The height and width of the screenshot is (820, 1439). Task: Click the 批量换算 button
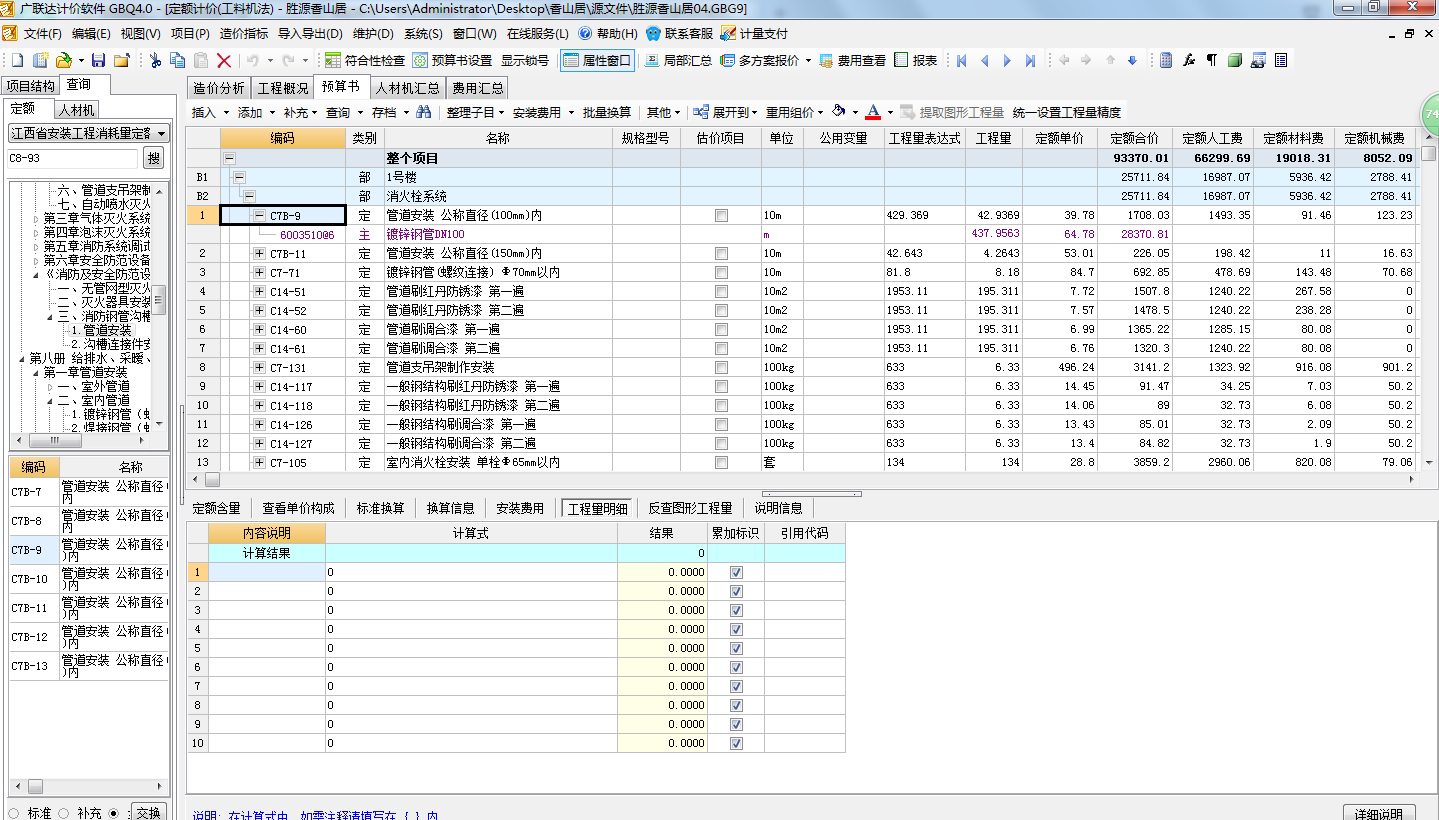(607, 112)
